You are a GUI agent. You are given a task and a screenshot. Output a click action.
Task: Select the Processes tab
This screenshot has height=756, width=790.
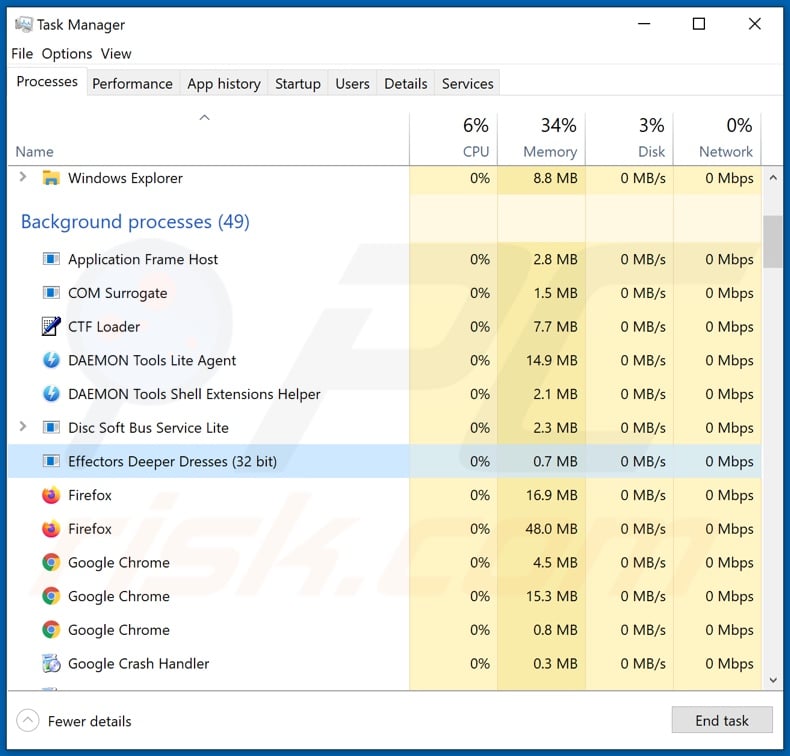[x=47, y=82]
